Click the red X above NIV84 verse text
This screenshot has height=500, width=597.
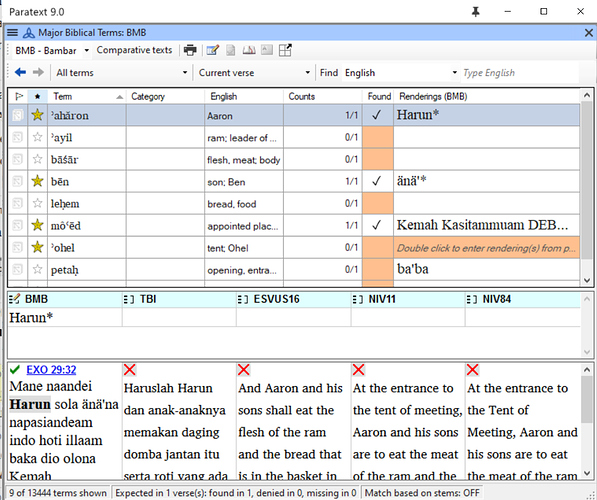pos(472,369)
